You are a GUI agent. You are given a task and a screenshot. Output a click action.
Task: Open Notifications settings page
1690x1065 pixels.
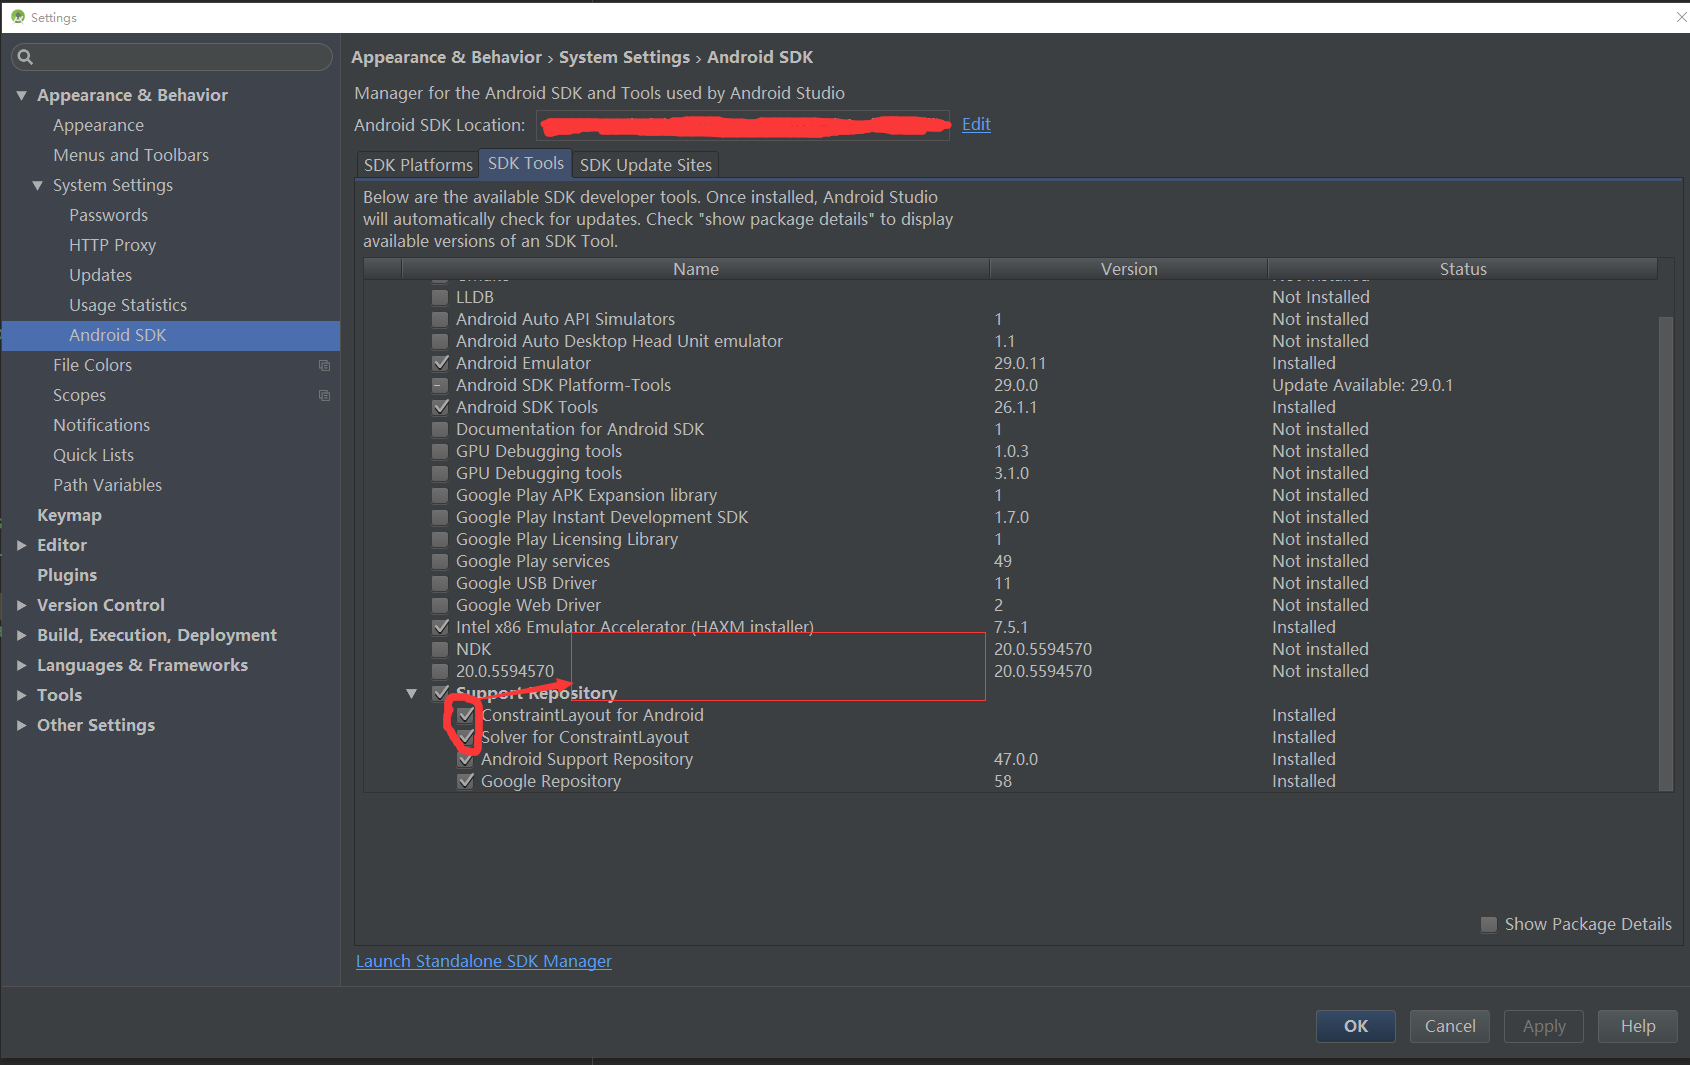tap(101, 425)
